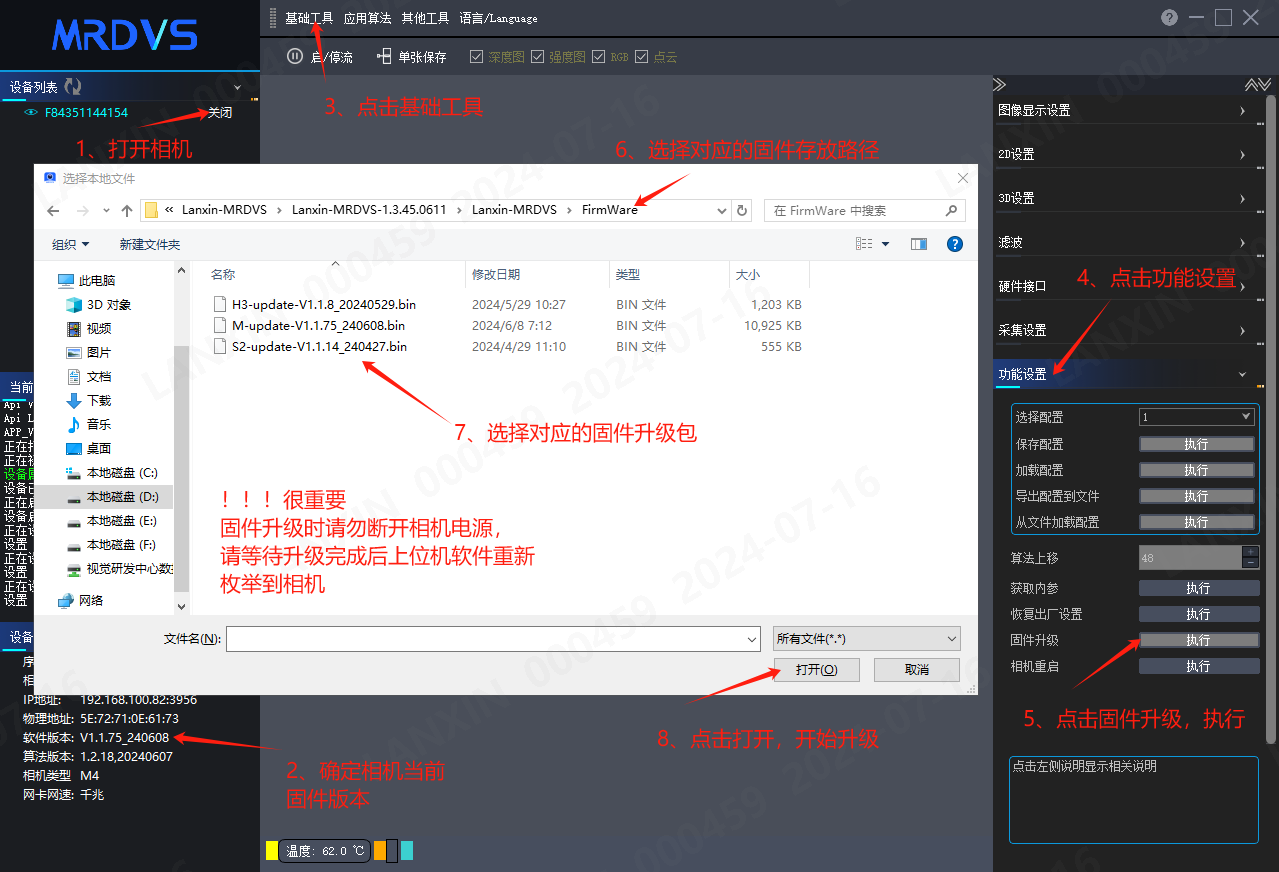Expand the 3D设置 section
Image resolution: width=1279 pixels, height=872 pixels.
[x=1123, y=199]
